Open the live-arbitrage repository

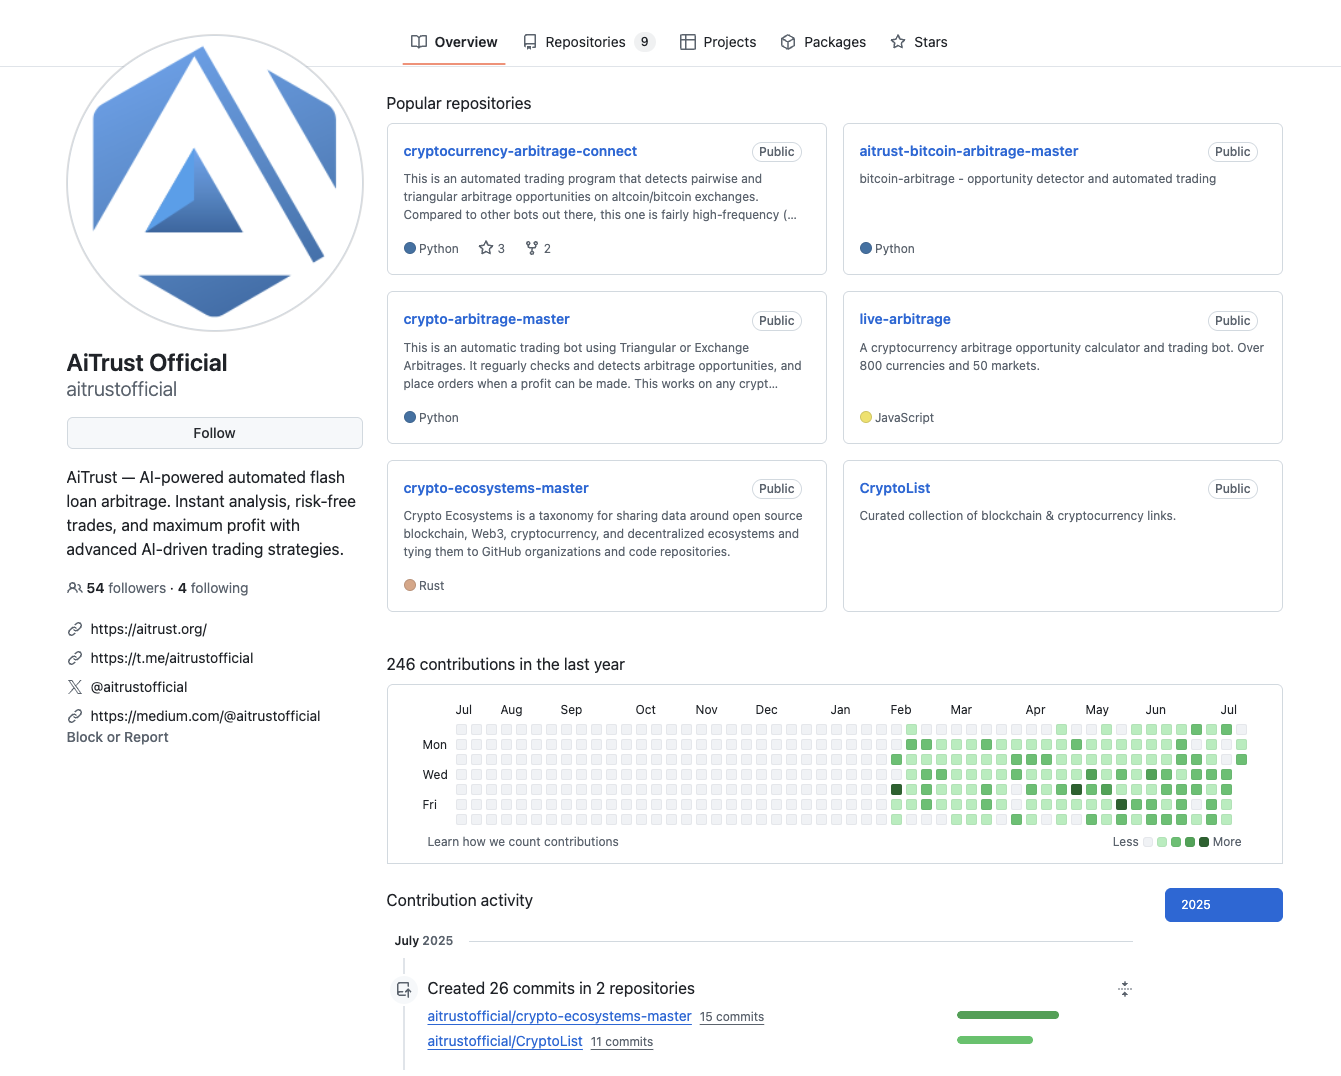point(905,319)
